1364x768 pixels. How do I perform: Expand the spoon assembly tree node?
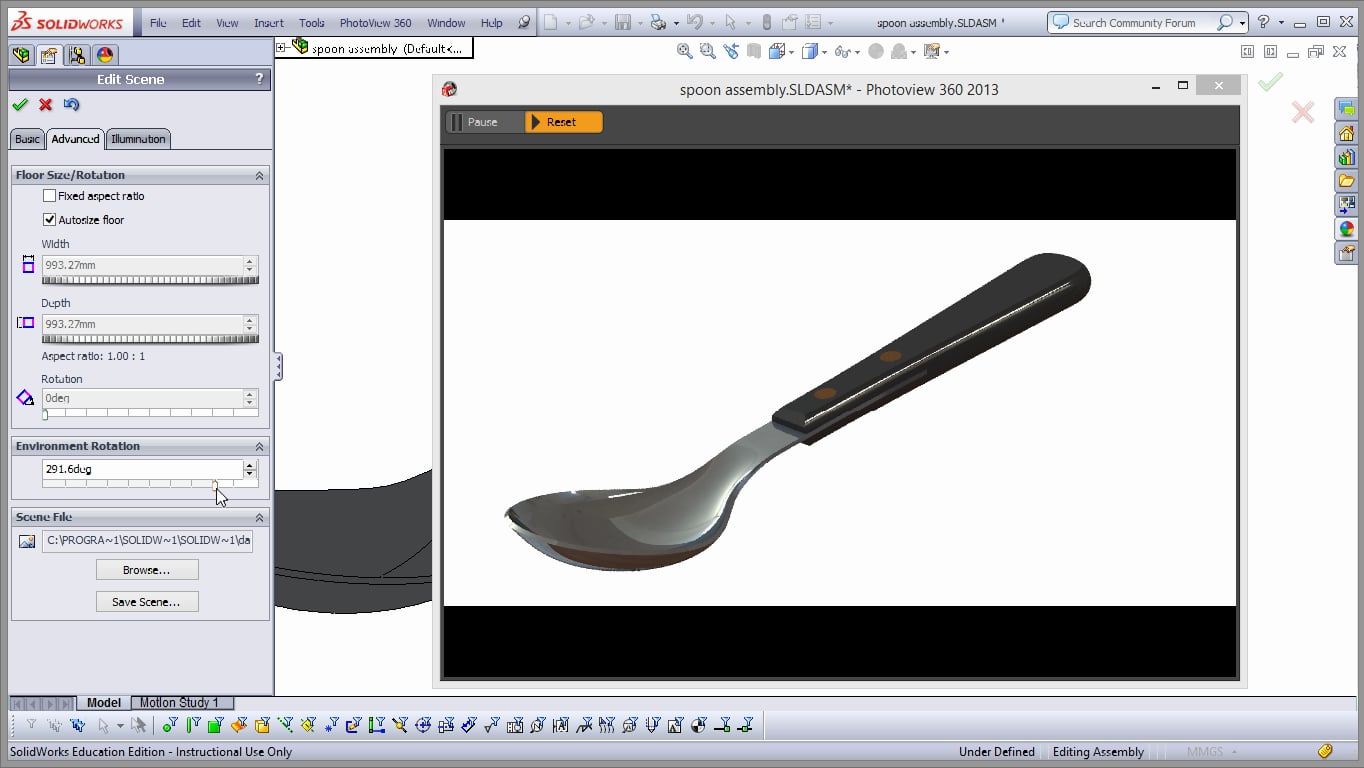pos(282,47)
